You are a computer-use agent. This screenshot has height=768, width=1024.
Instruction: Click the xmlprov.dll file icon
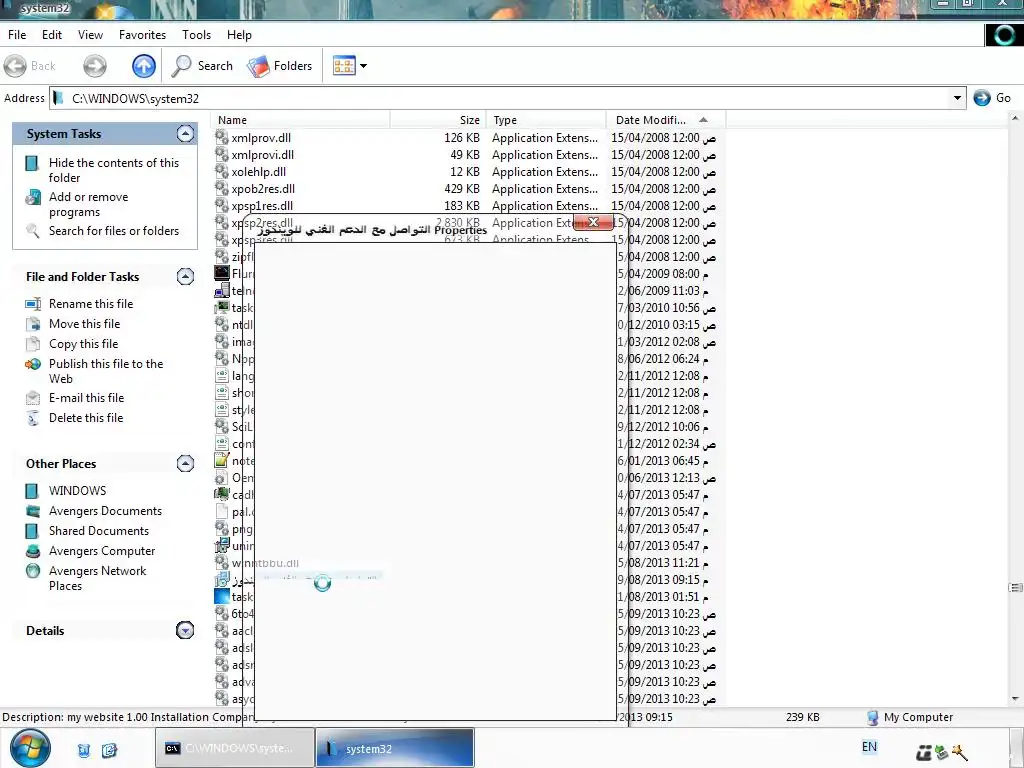pyautogui.click(x=222, y=137)
